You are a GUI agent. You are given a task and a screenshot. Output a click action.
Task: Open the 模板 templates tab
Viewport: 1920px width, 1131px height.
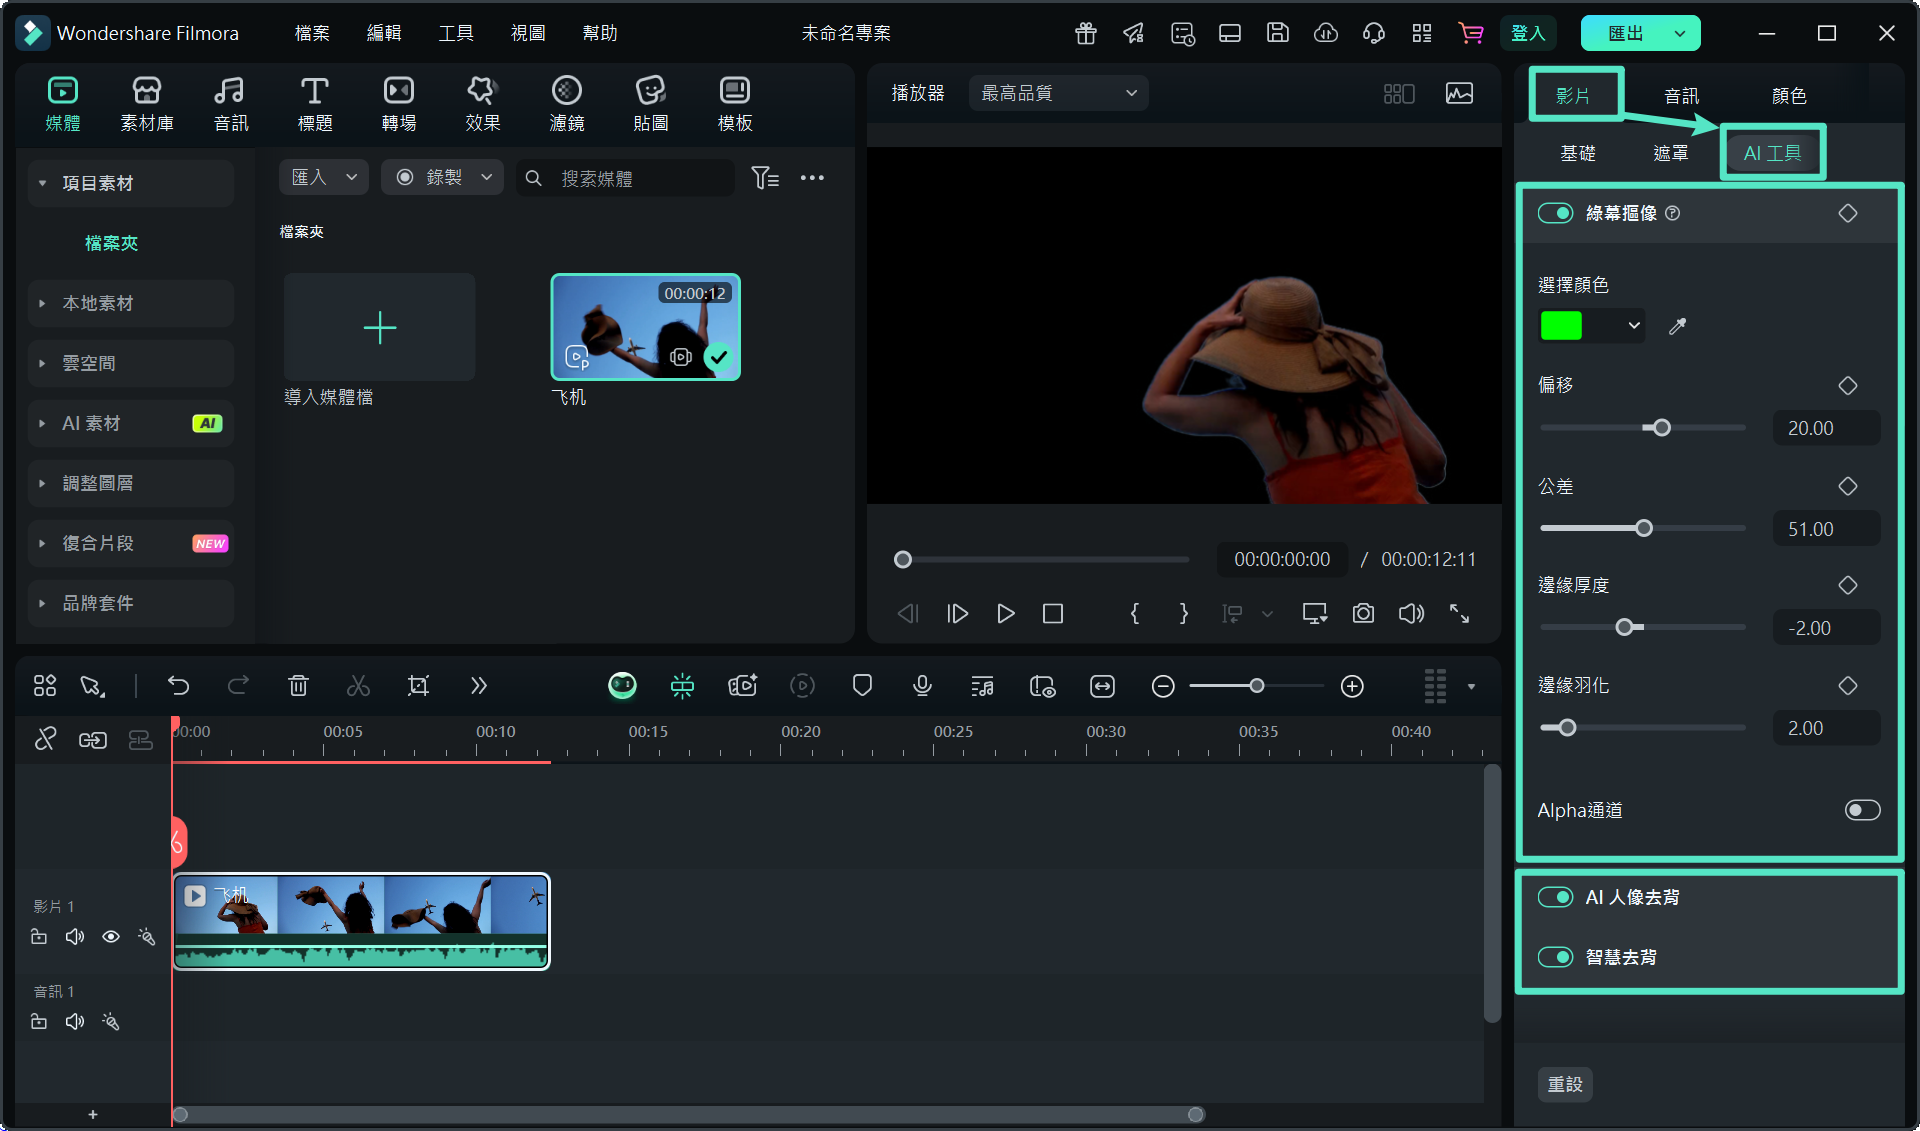tap(735, 105)
